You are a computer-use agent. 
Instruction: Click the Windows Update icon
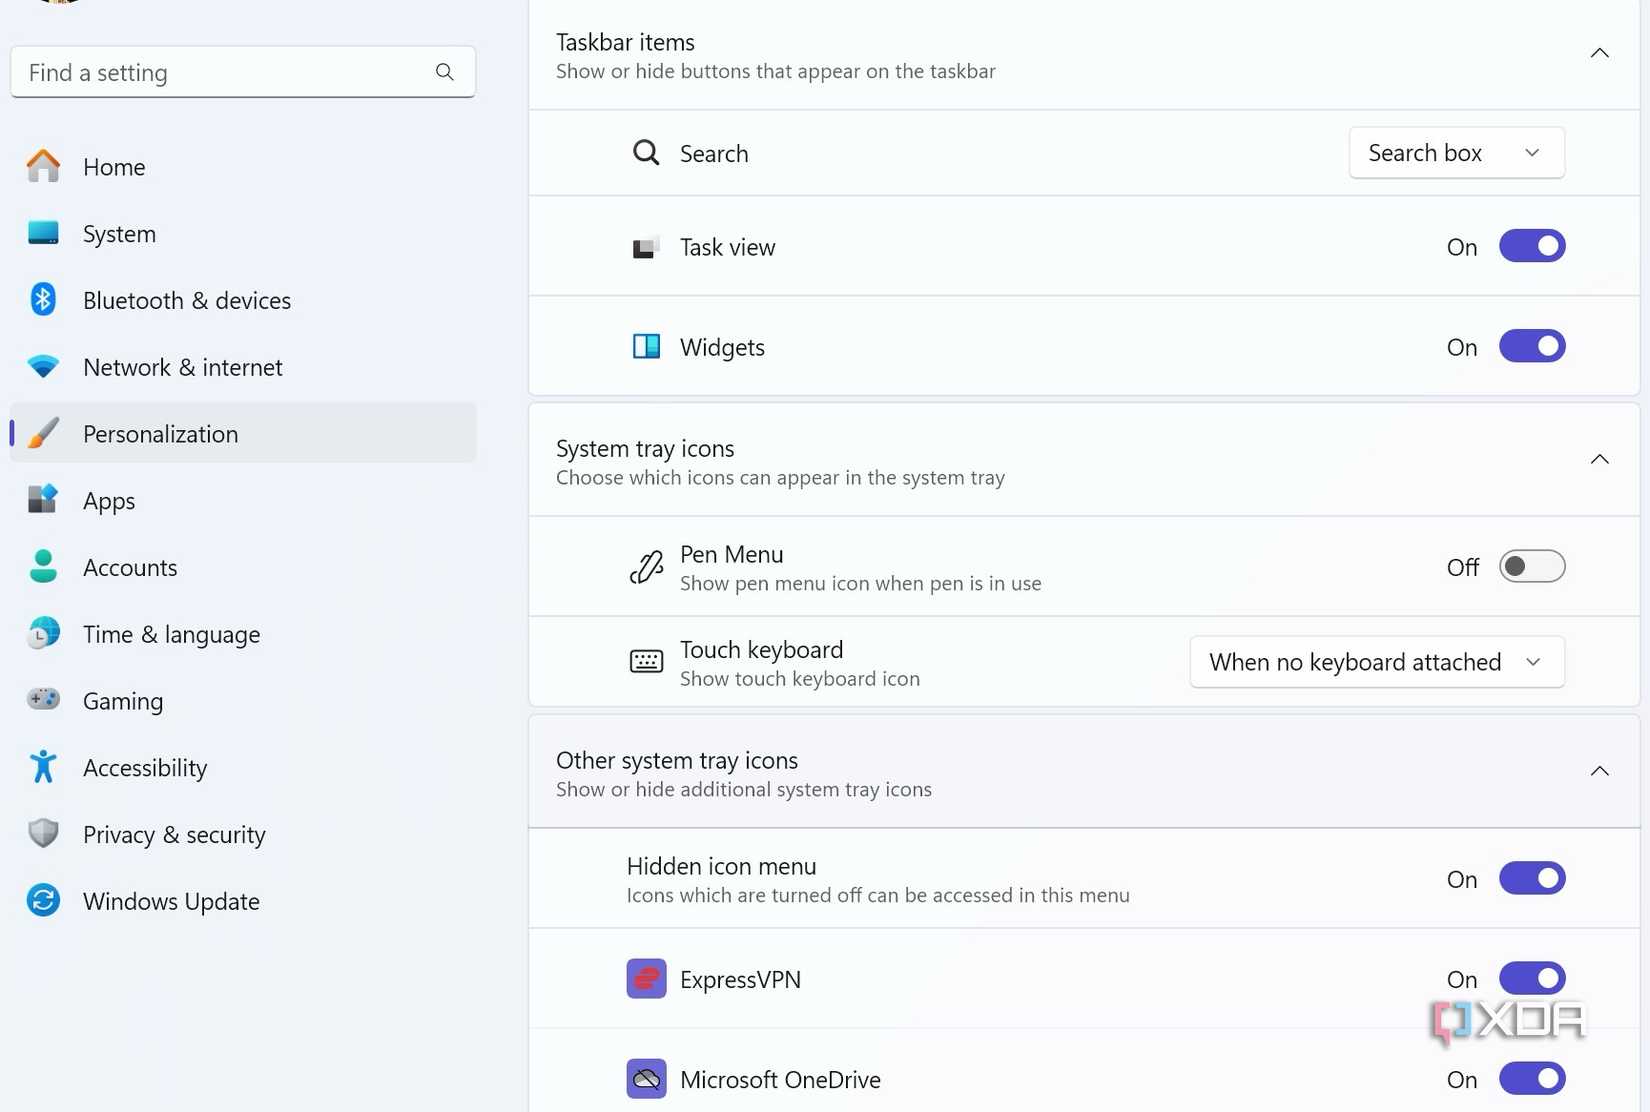(x=43, y=900)
